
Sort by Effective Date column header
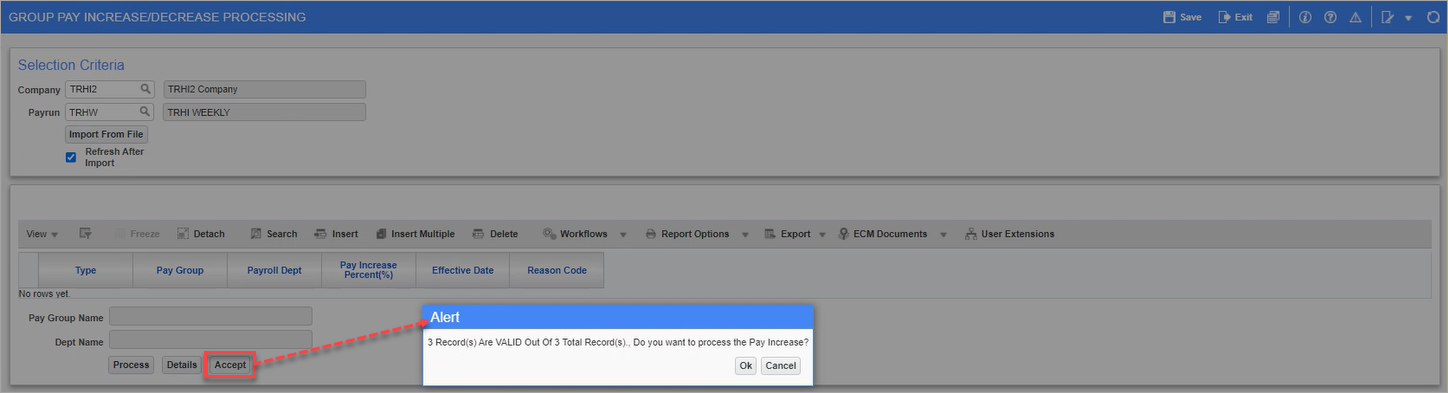pyautogui.click(x=463, y=270)
